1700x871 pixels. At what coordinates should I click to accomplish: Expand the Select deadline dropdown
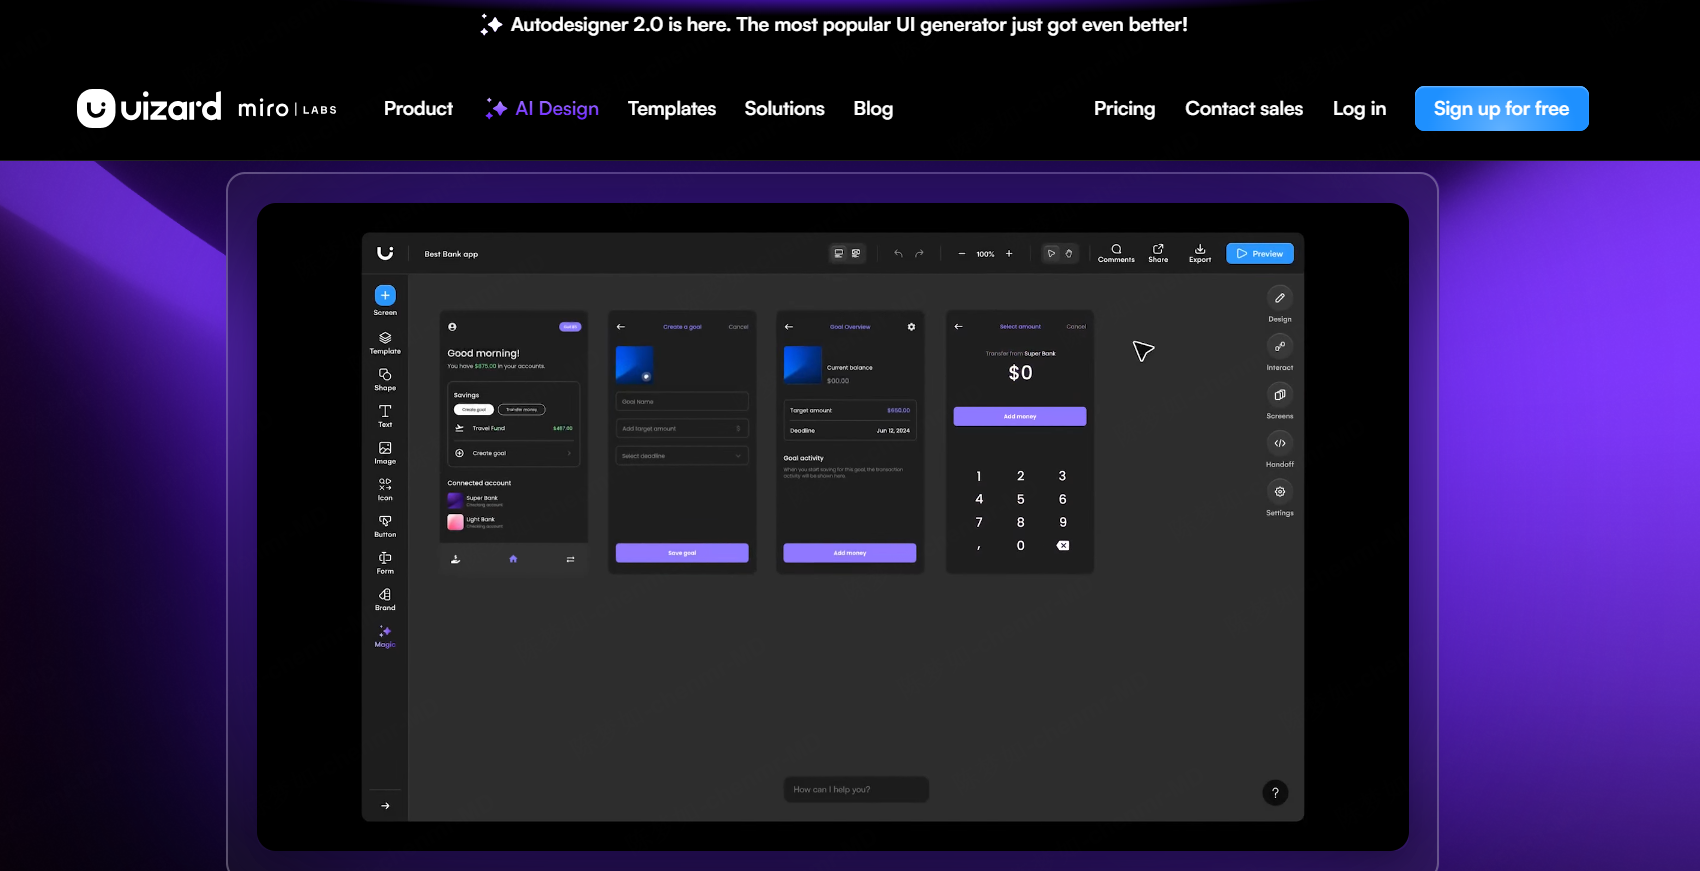click(x=682, y=456)
